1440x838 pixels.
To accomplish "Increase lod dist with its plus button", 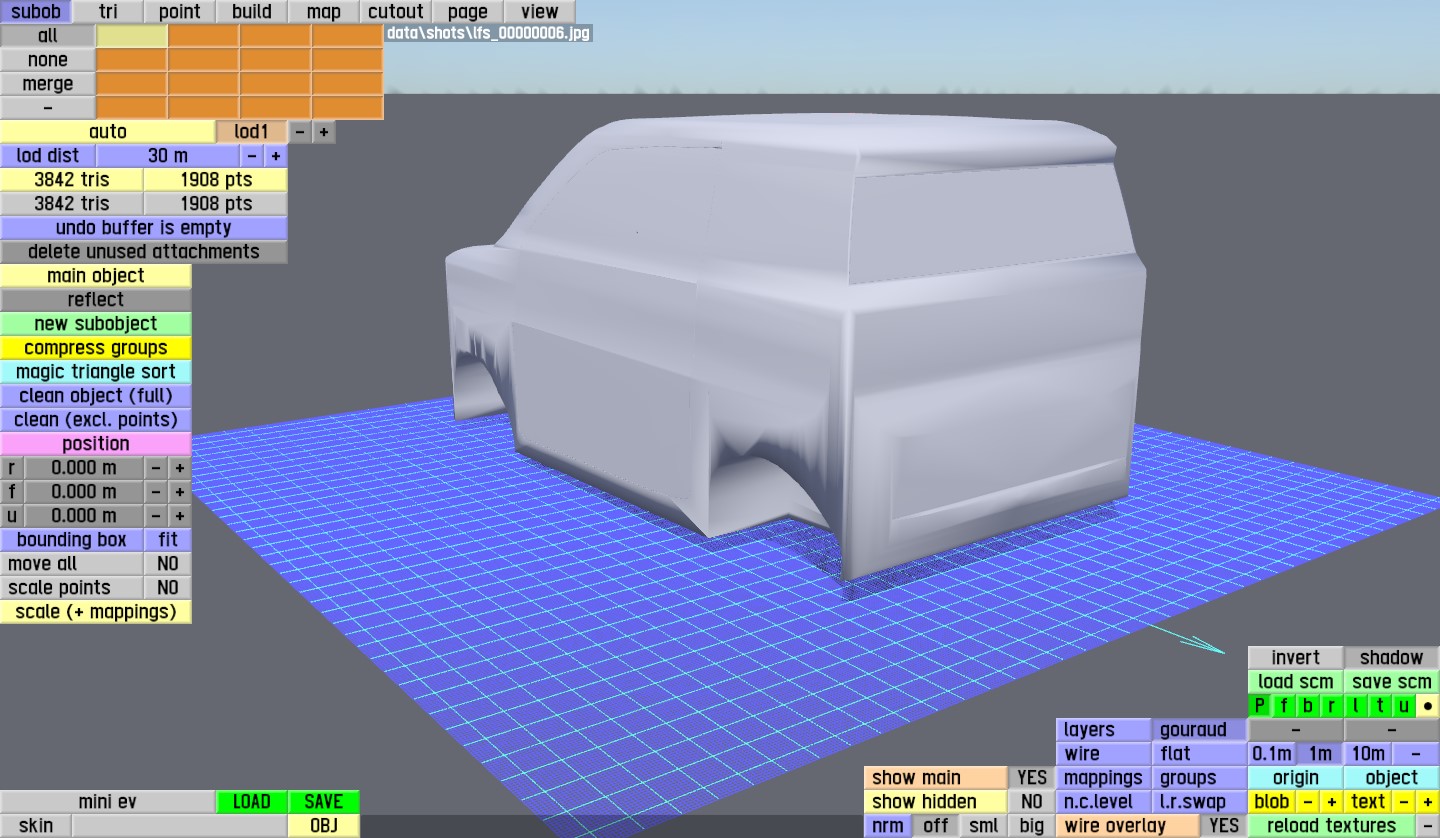I will point(276,156).
